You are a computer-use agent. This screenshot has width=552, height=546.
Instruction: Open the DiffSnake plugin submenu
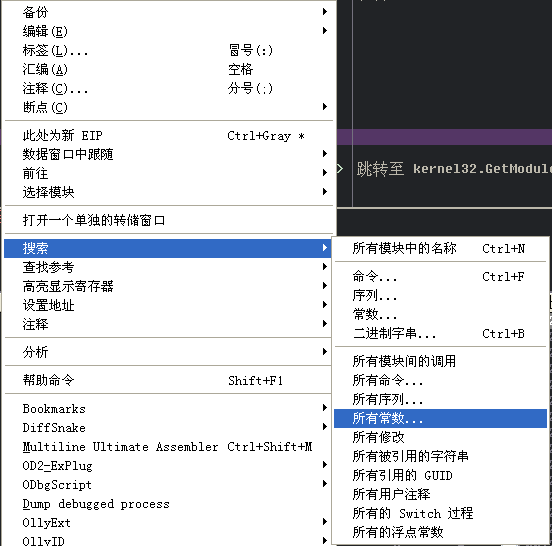(x=168, y=427)
